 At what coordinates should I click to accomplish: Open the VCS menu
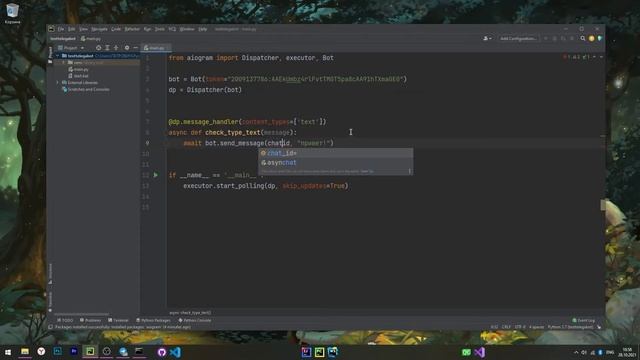[x=172, y=29]
